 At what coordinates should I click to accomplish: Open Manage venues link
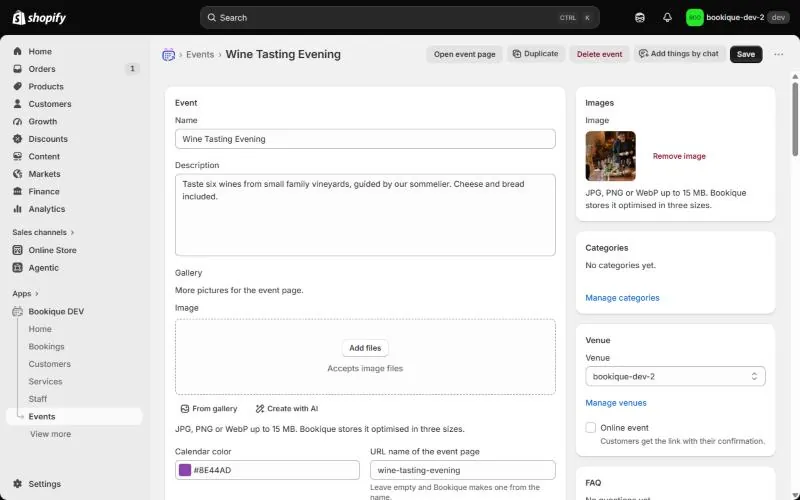[616, 403]
